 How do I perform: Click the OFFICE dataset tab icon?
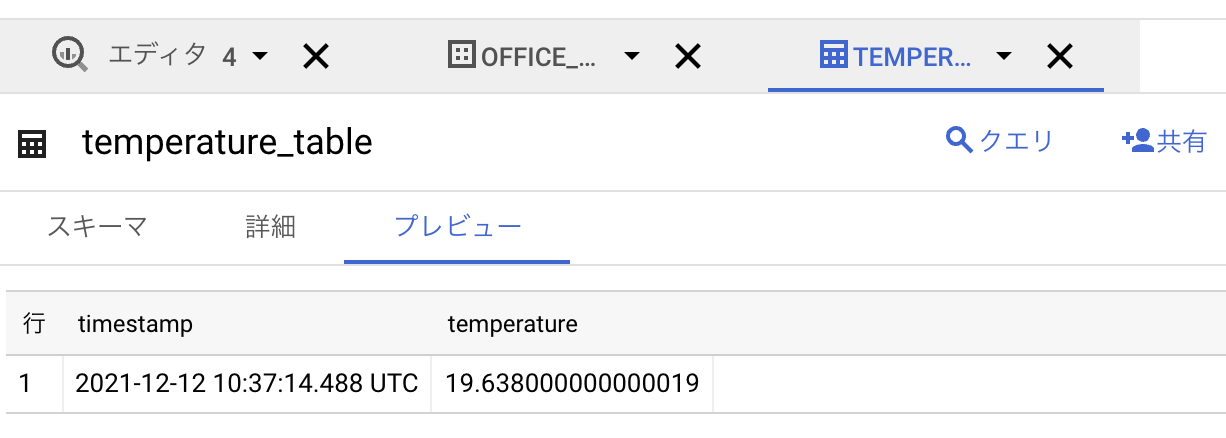coord(461,56)
